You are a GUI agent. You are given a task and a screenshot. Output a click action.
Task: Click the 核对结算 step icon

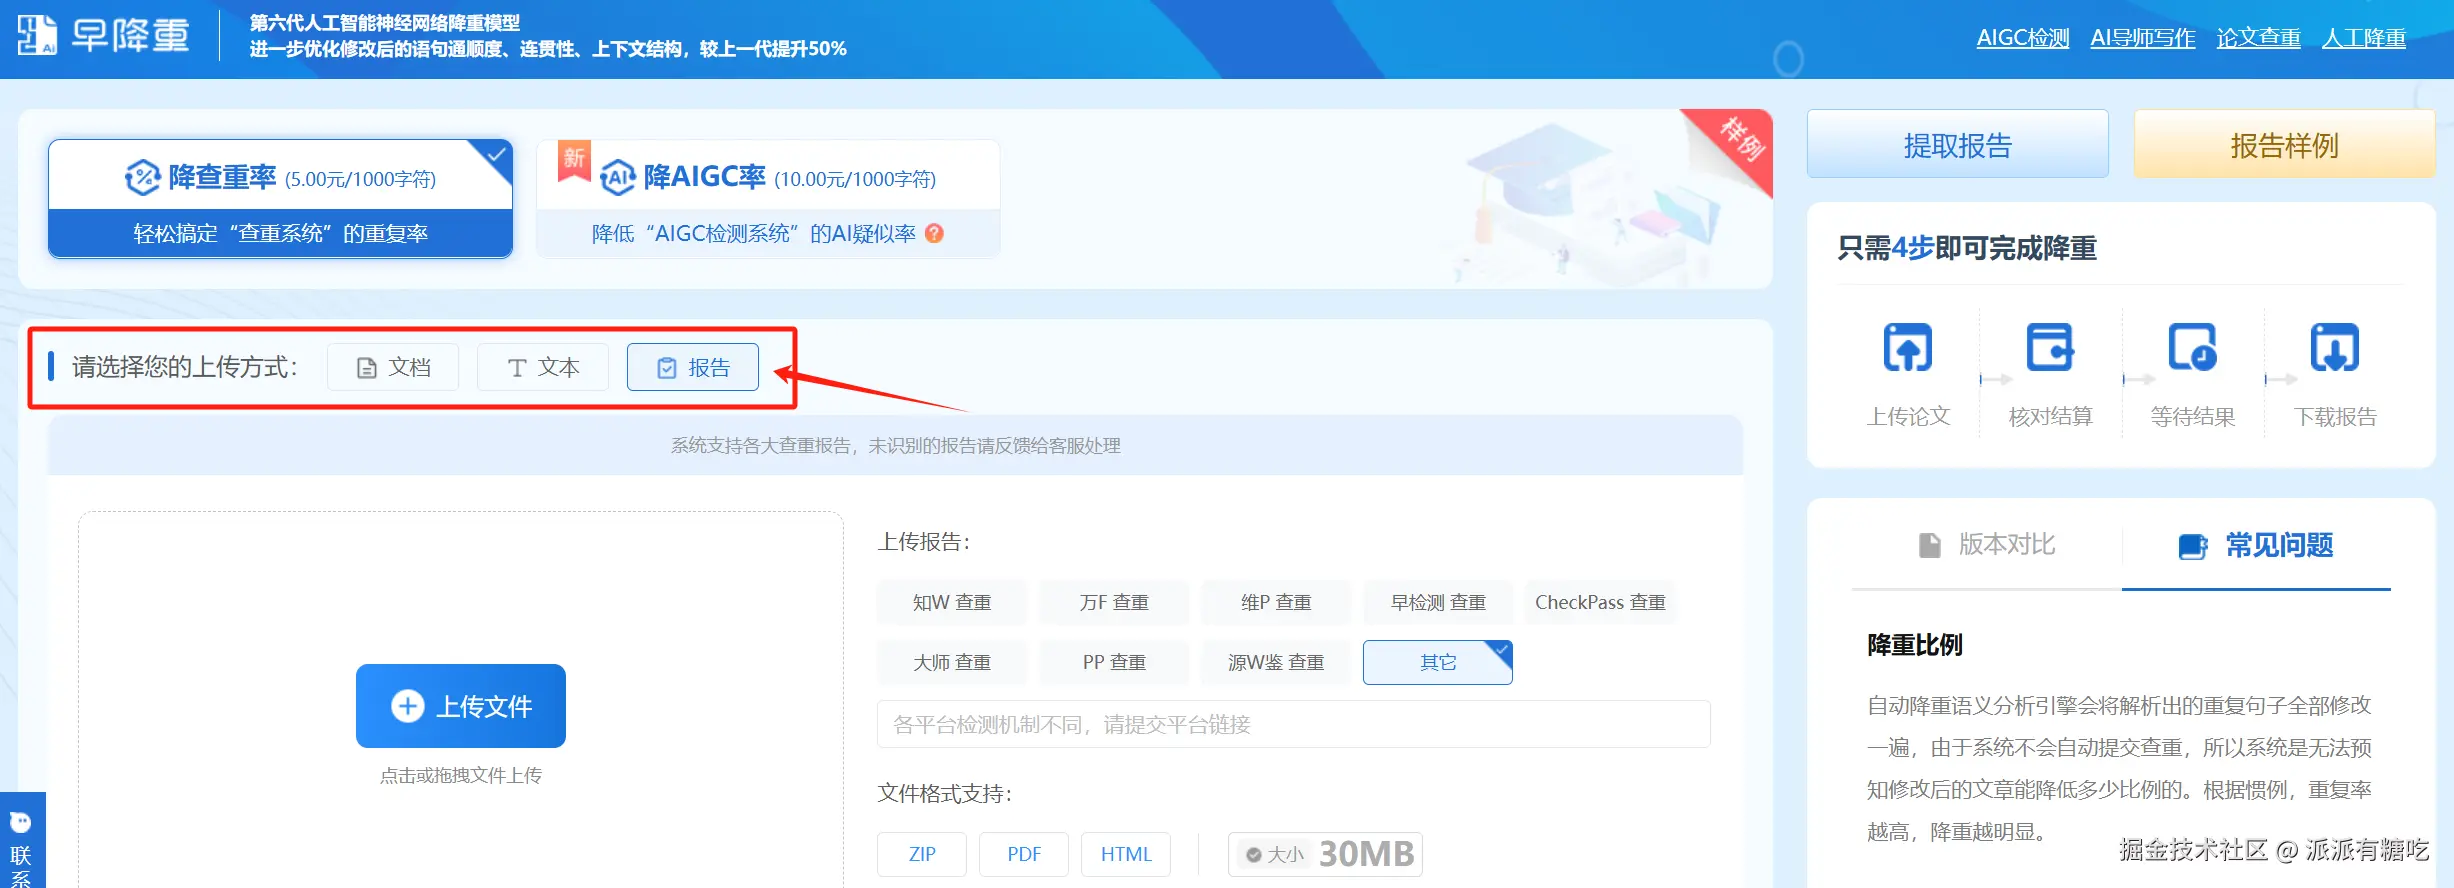point(2050,347)
